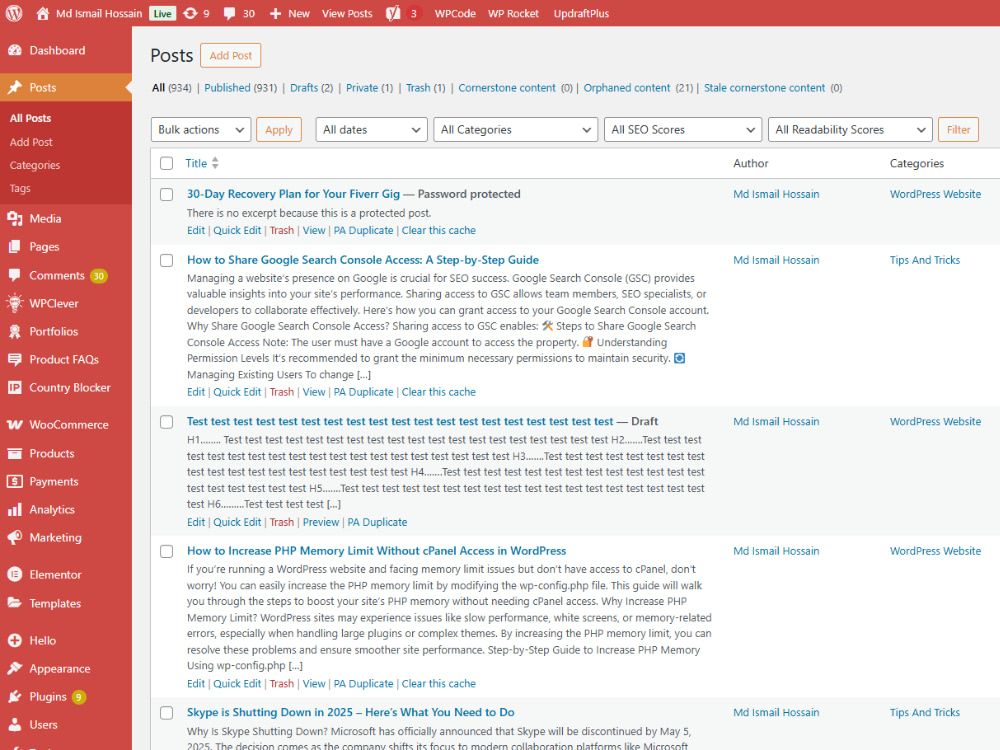1000x750 pixels.
Task: Click the Posts pushpin icon in sidebar
Action: [15, 87]
